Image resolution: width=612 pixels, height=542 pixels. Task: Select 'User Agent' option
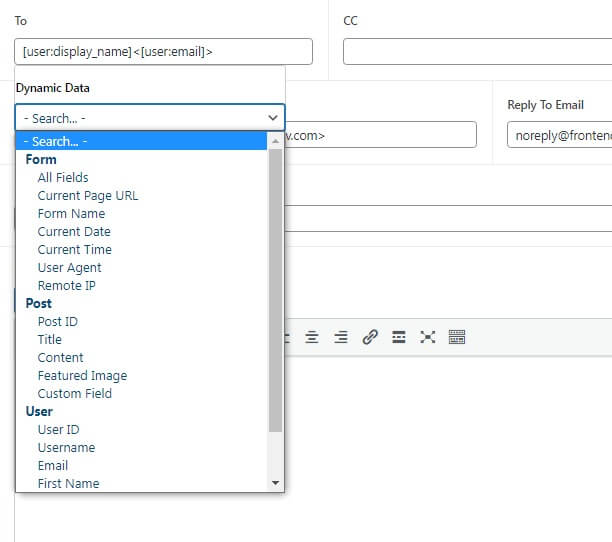coord(141,267)
